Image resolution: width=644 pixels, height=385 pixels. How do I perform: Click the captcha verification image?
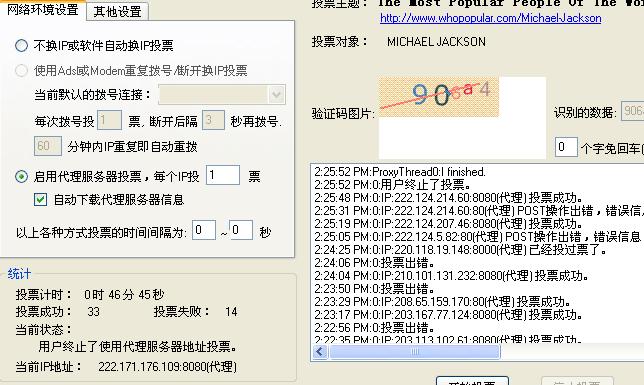click(x=438, y=97)
